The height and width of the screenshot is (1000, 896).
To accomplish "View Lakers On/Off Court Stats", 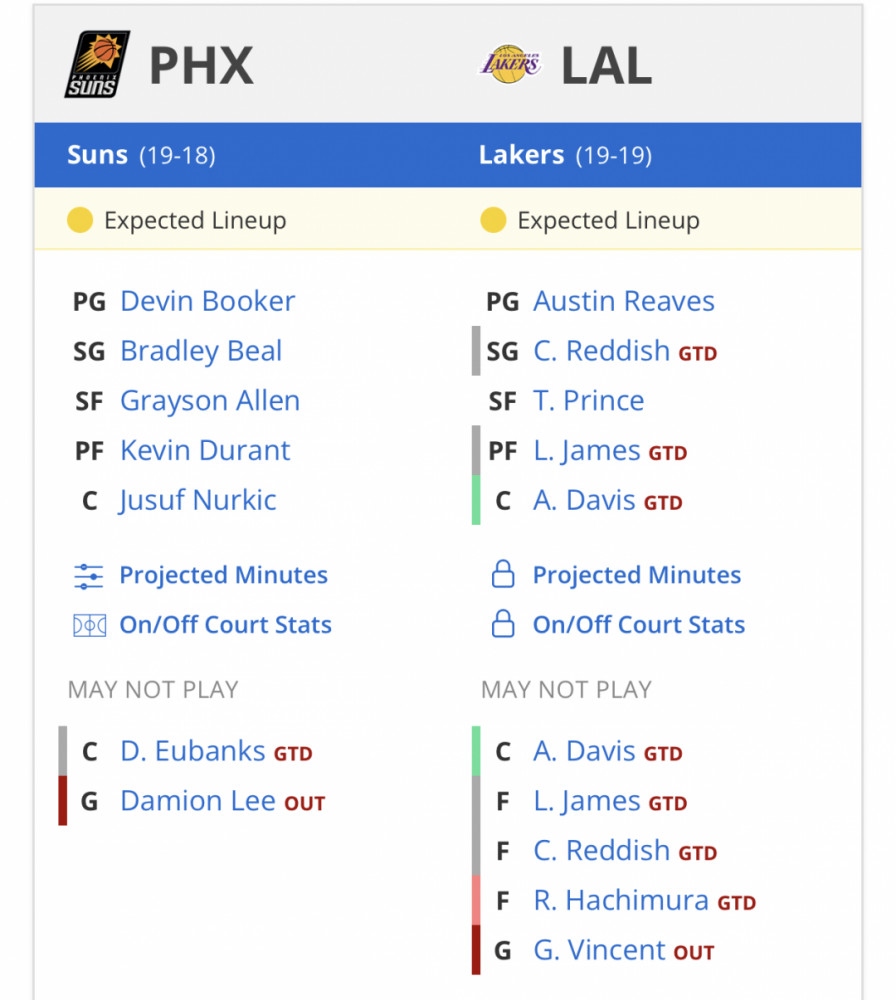I will (639, 625).
